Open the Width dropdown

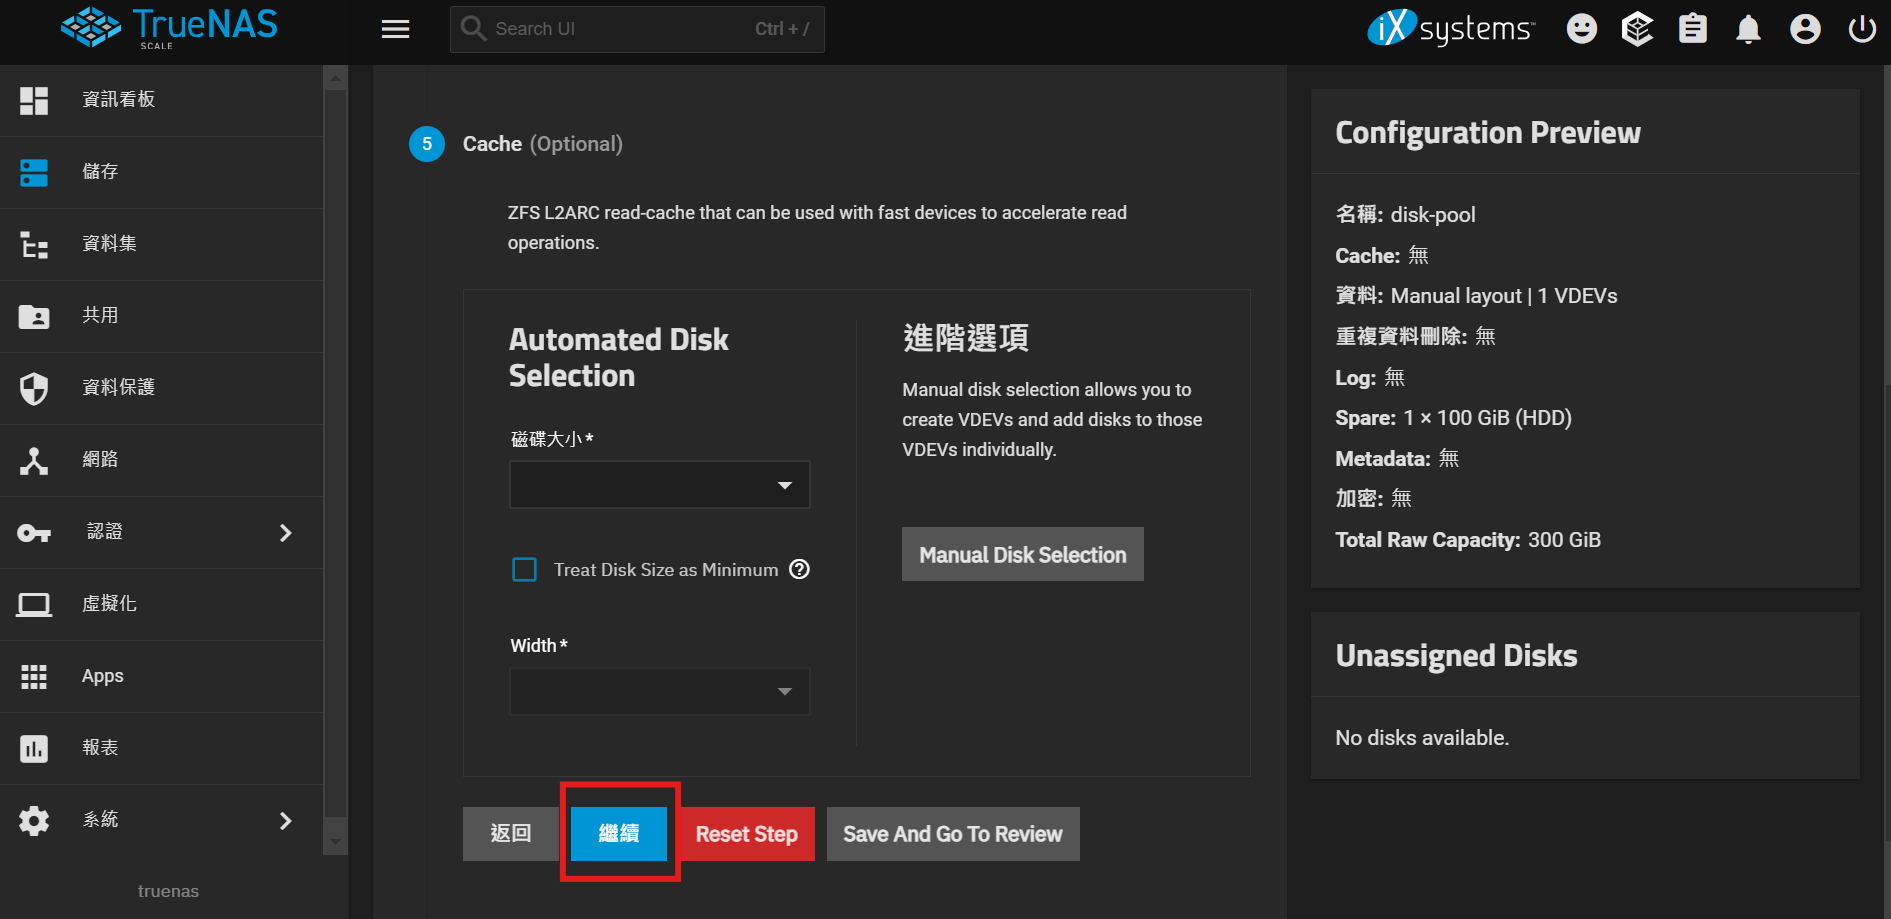coord(659,691)
